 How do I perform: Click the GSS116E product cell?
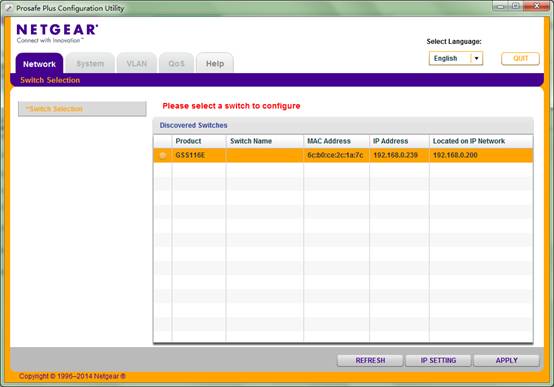[x=199, y=155]
